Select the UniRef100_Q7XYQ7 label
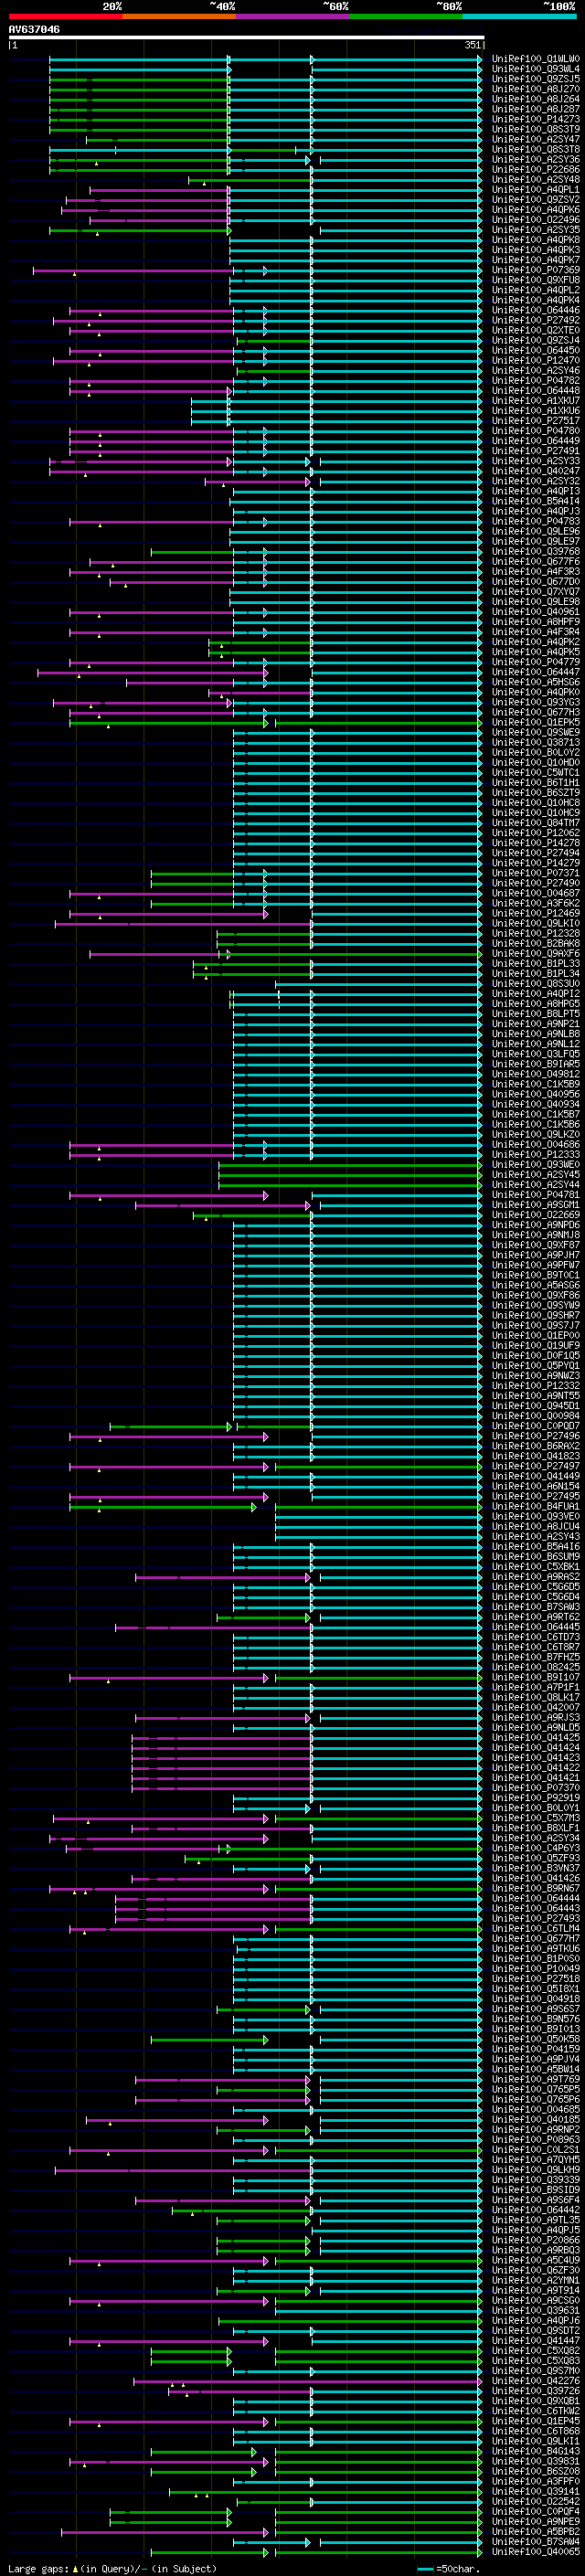Screen dimensions: 585x2576 (536, 592)
